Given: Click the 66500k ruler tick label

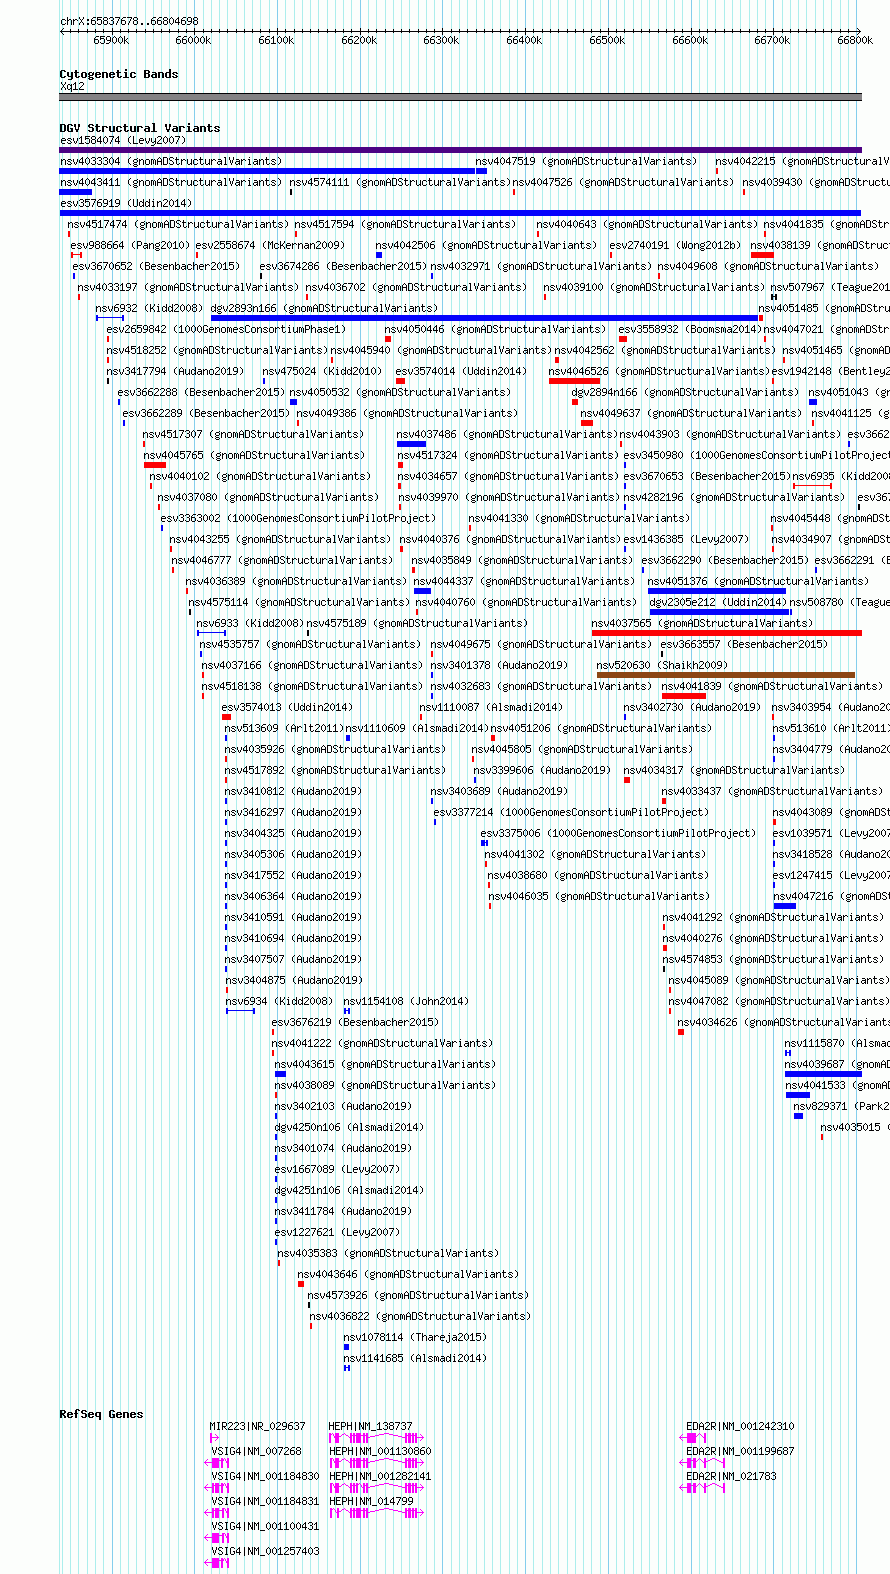Looking at the screenshot, I should (x=606, y=40).
